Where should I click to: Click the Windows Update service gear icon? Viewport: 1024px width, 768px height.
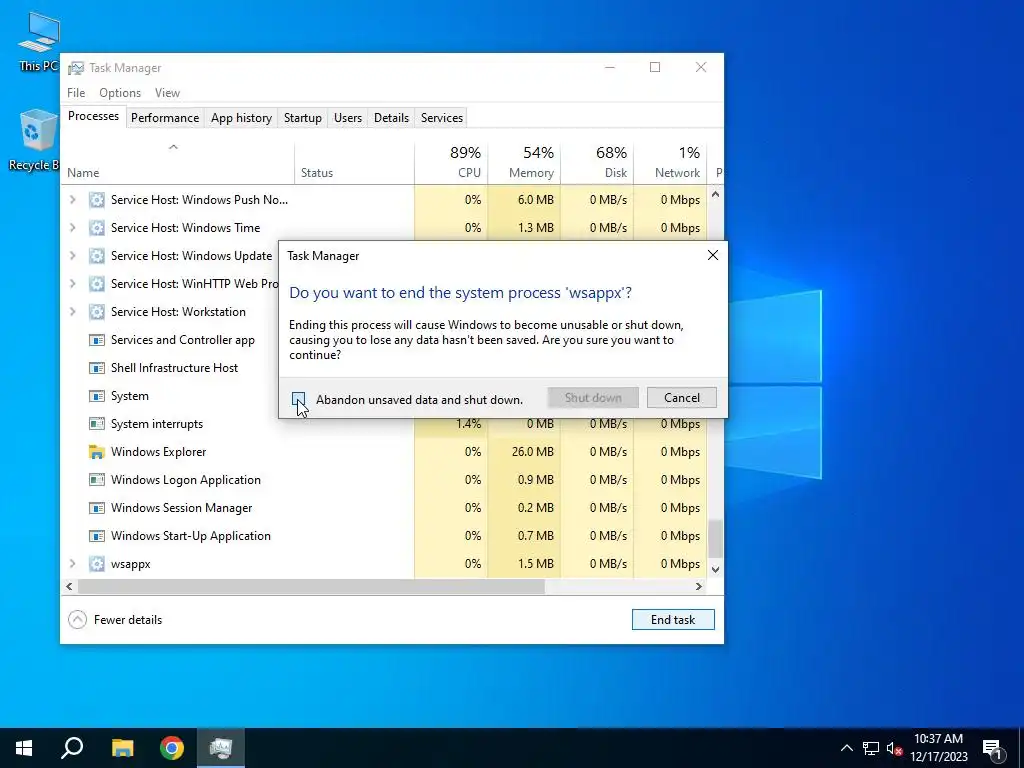click(97, 256)
